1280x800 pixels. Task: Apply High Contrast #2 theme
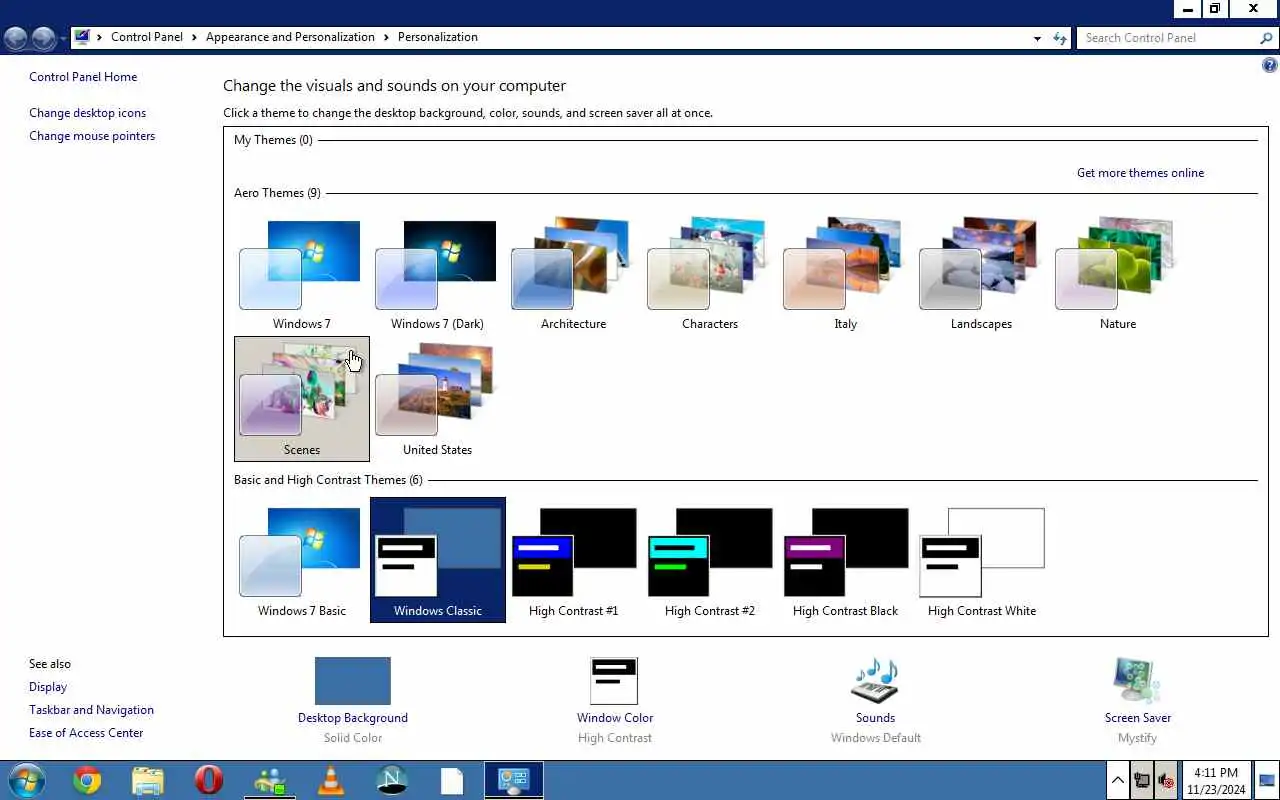point(709,560)
